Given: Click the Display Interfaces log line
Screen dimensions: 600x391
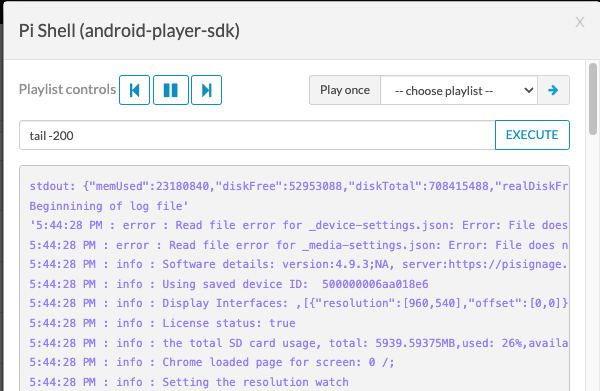Looking at the screenshot, I should pyautogui.click(x=298, y=303).
